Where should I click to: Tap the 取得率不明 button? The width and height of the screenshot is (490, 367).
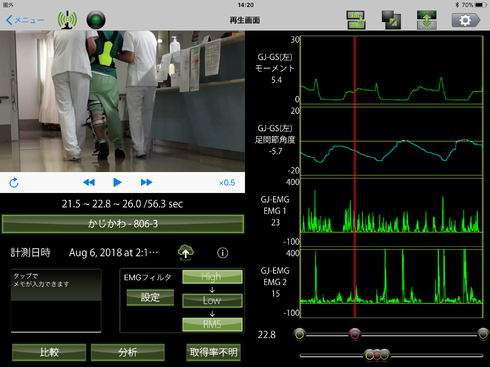click(x=213, y=352)
